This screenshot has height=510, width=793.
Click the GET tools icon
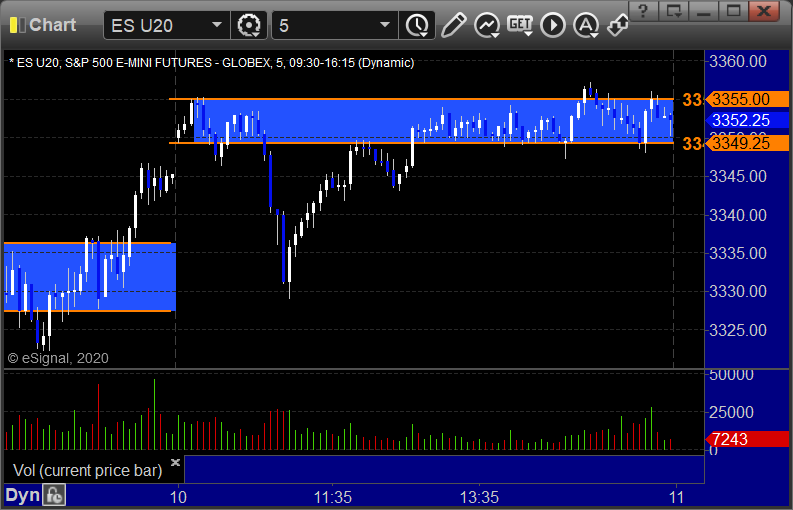point(520,25)
